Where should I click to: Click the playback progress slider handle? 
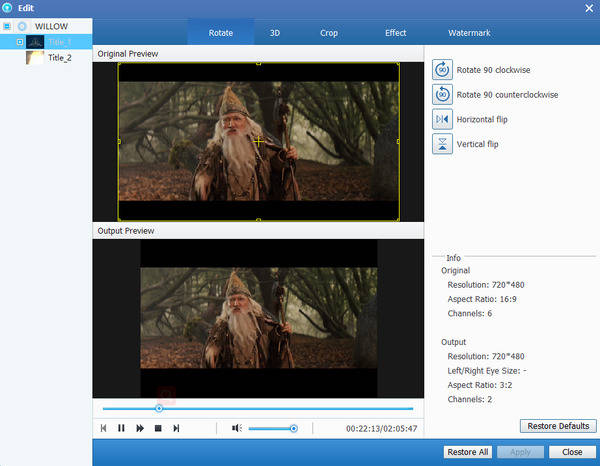tap(159, 409)
